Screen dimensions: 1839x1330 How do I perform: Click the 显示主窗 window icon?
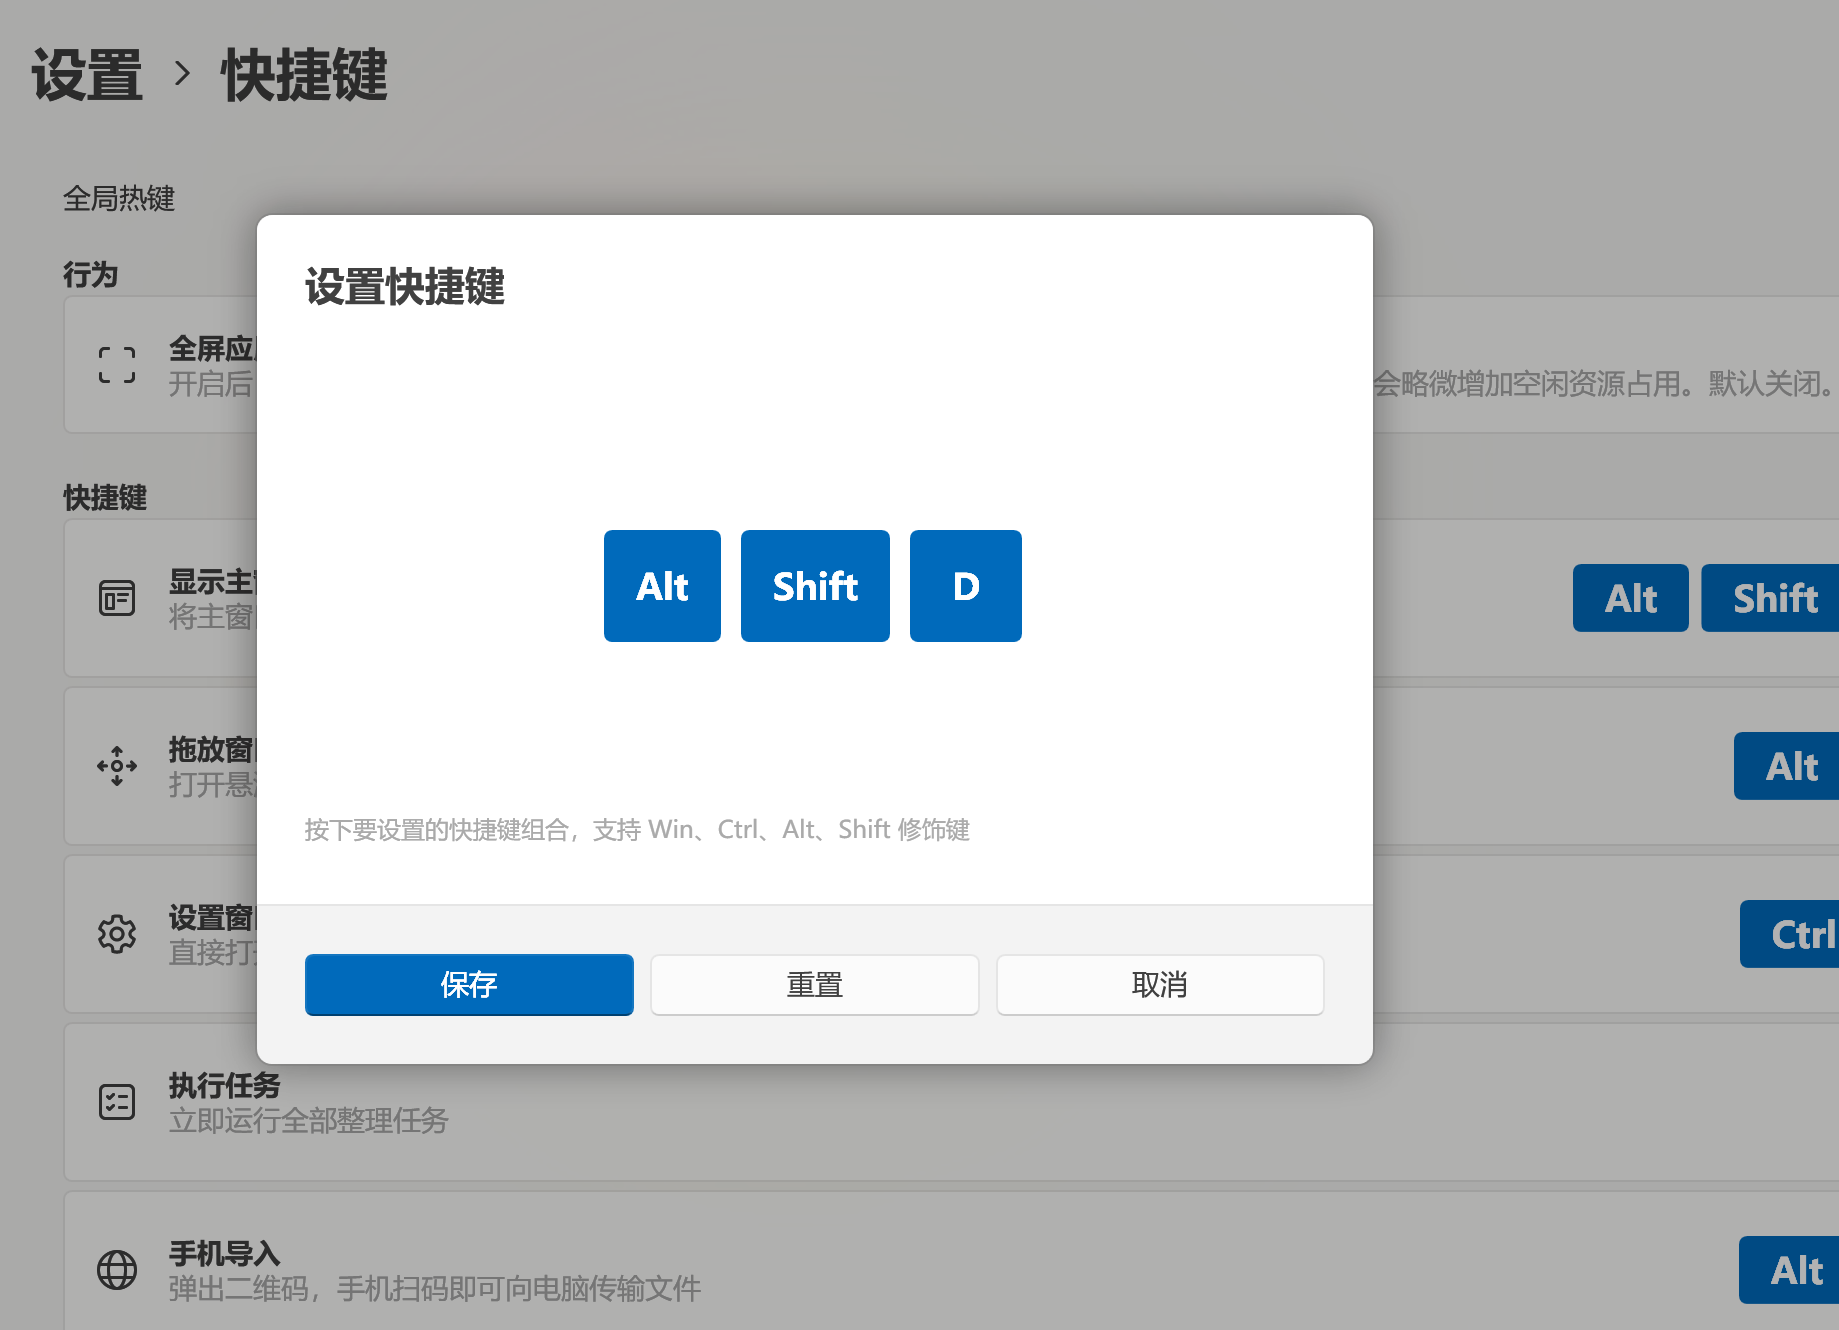[117, 598]
